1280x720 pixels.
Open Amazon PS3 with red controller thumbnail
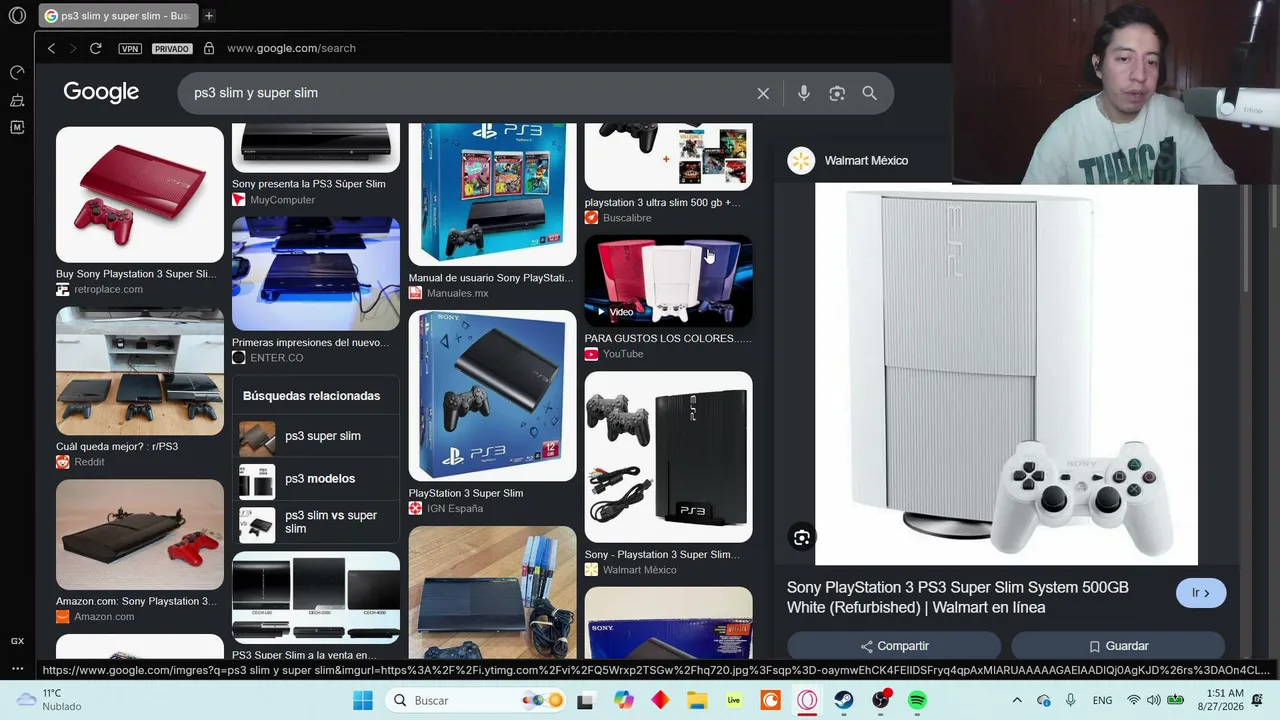pos(140,535)
